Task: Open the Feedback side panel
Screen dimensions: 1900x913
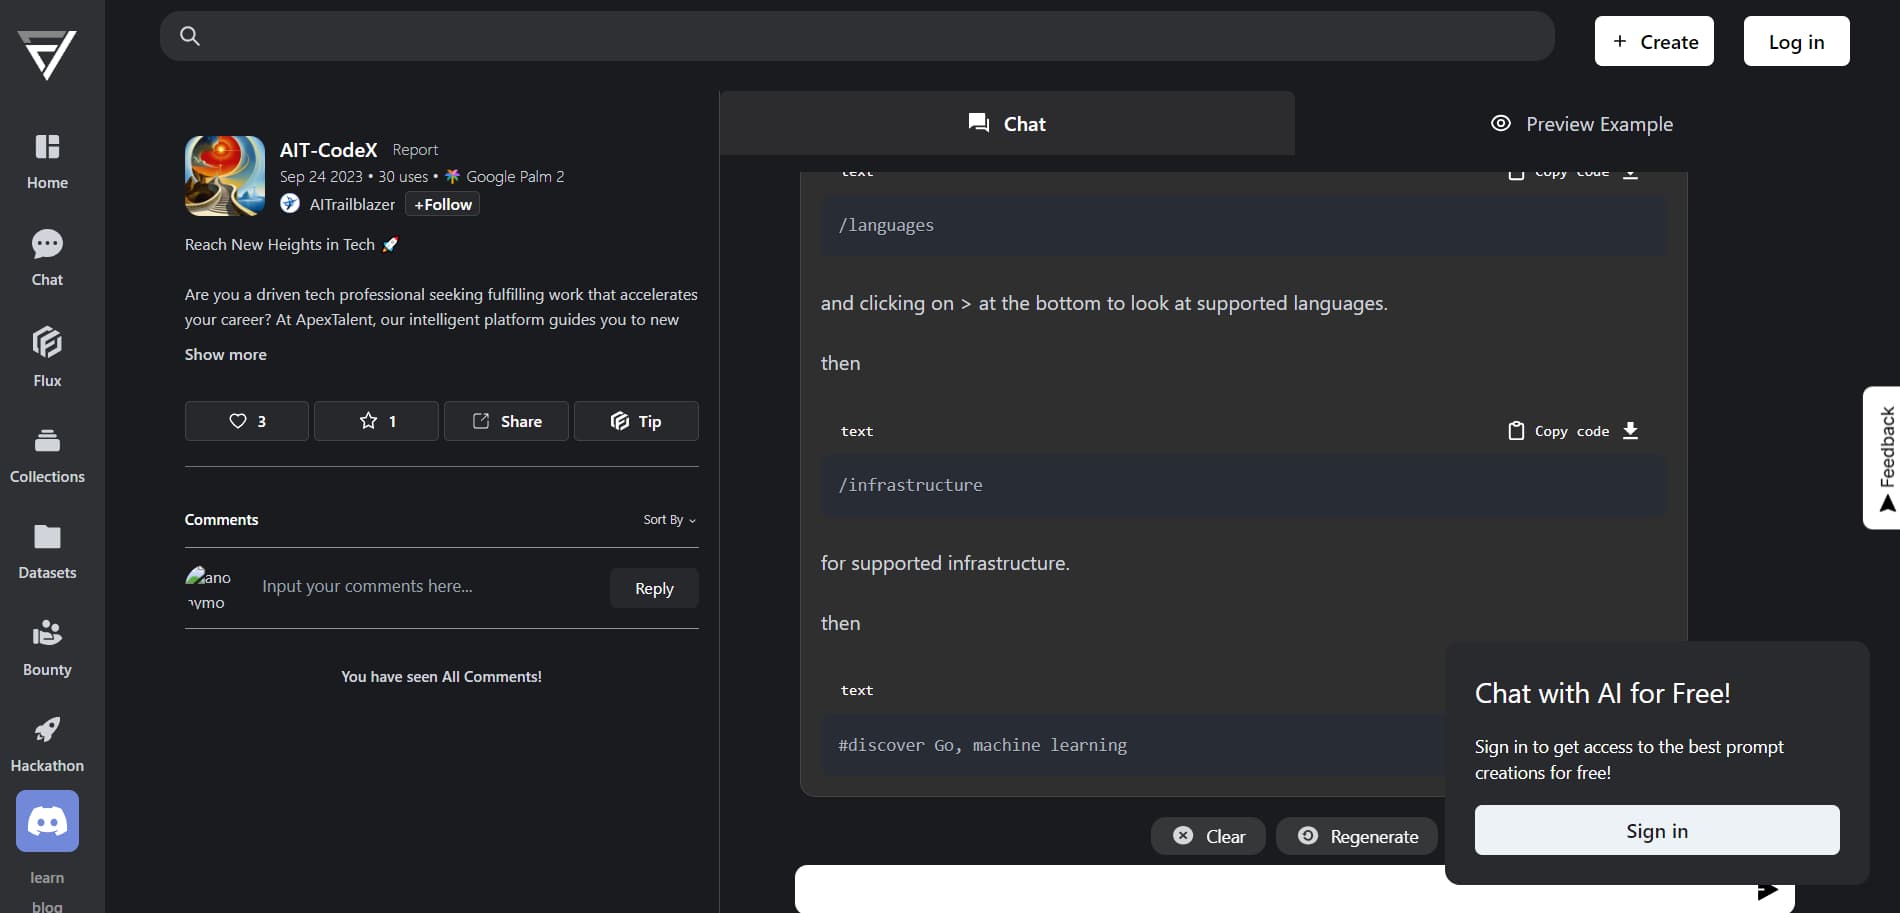Action: pos(1884,457)
